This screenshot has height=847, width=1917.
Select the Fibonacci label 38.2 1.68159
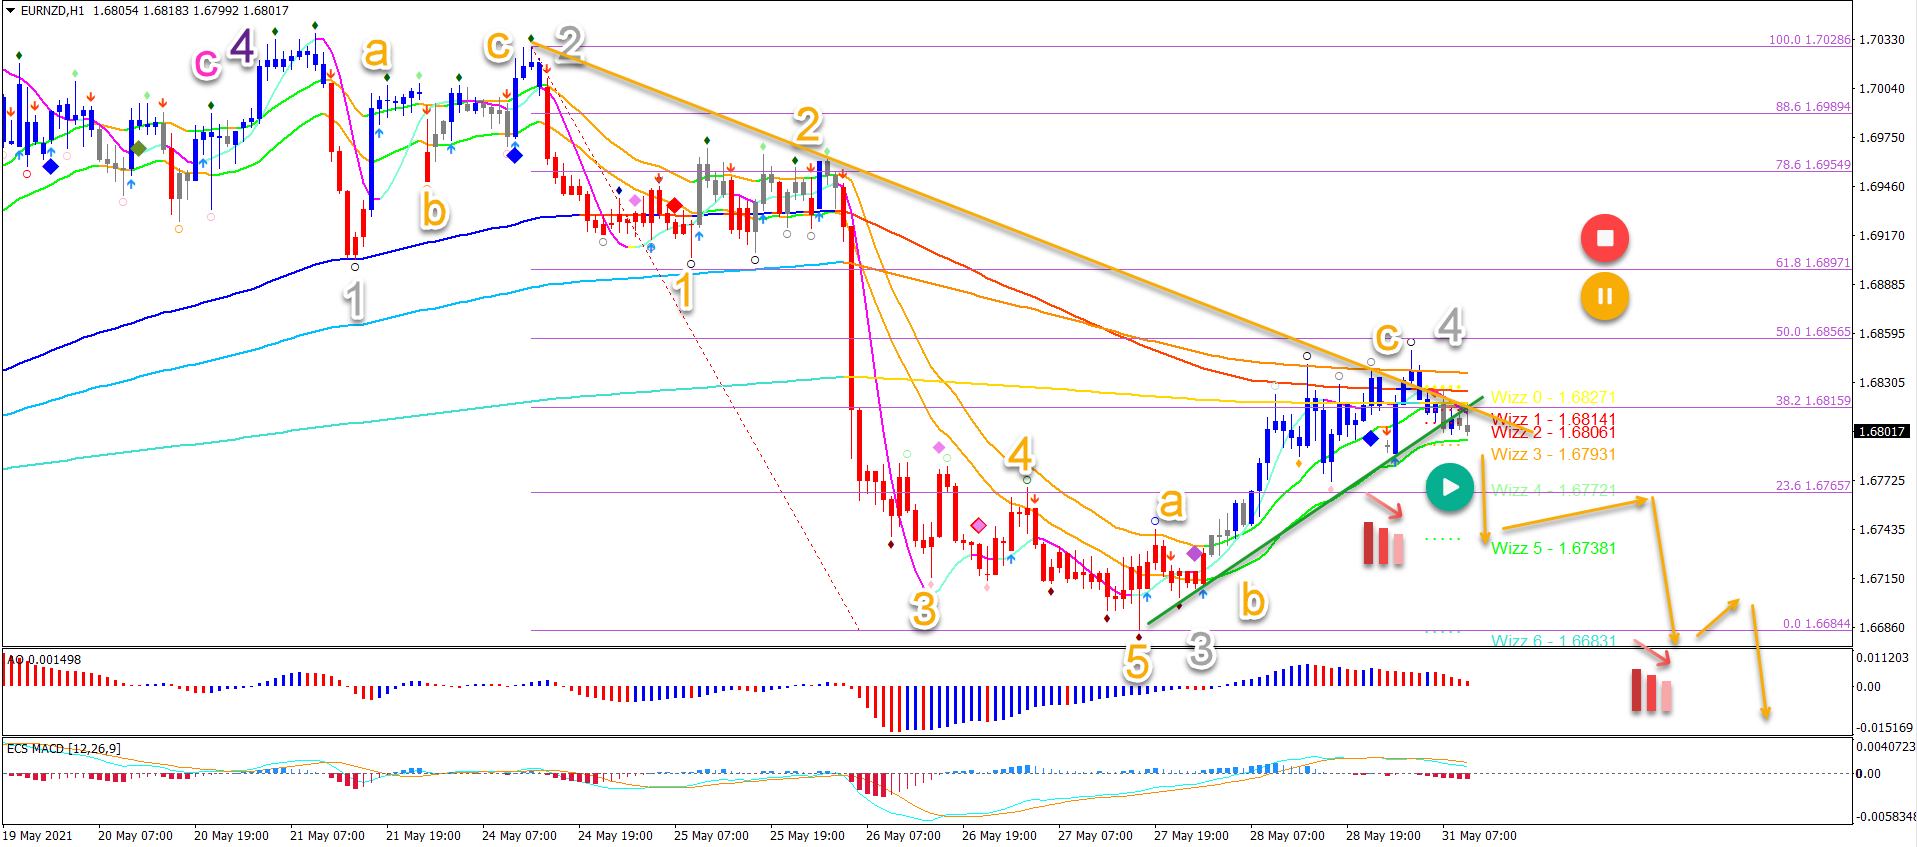tap(1813, 401)
